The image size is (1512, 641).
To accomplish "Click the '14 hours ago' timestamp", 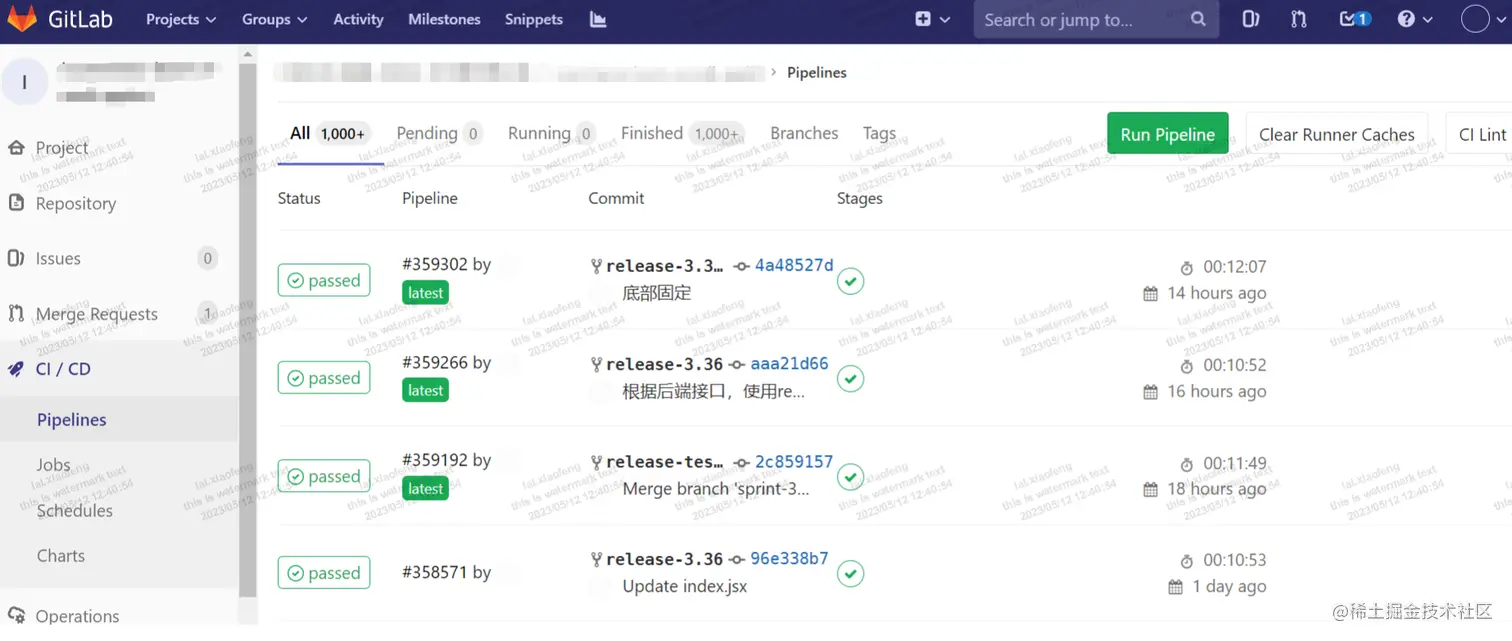I will coord(1216,293).
